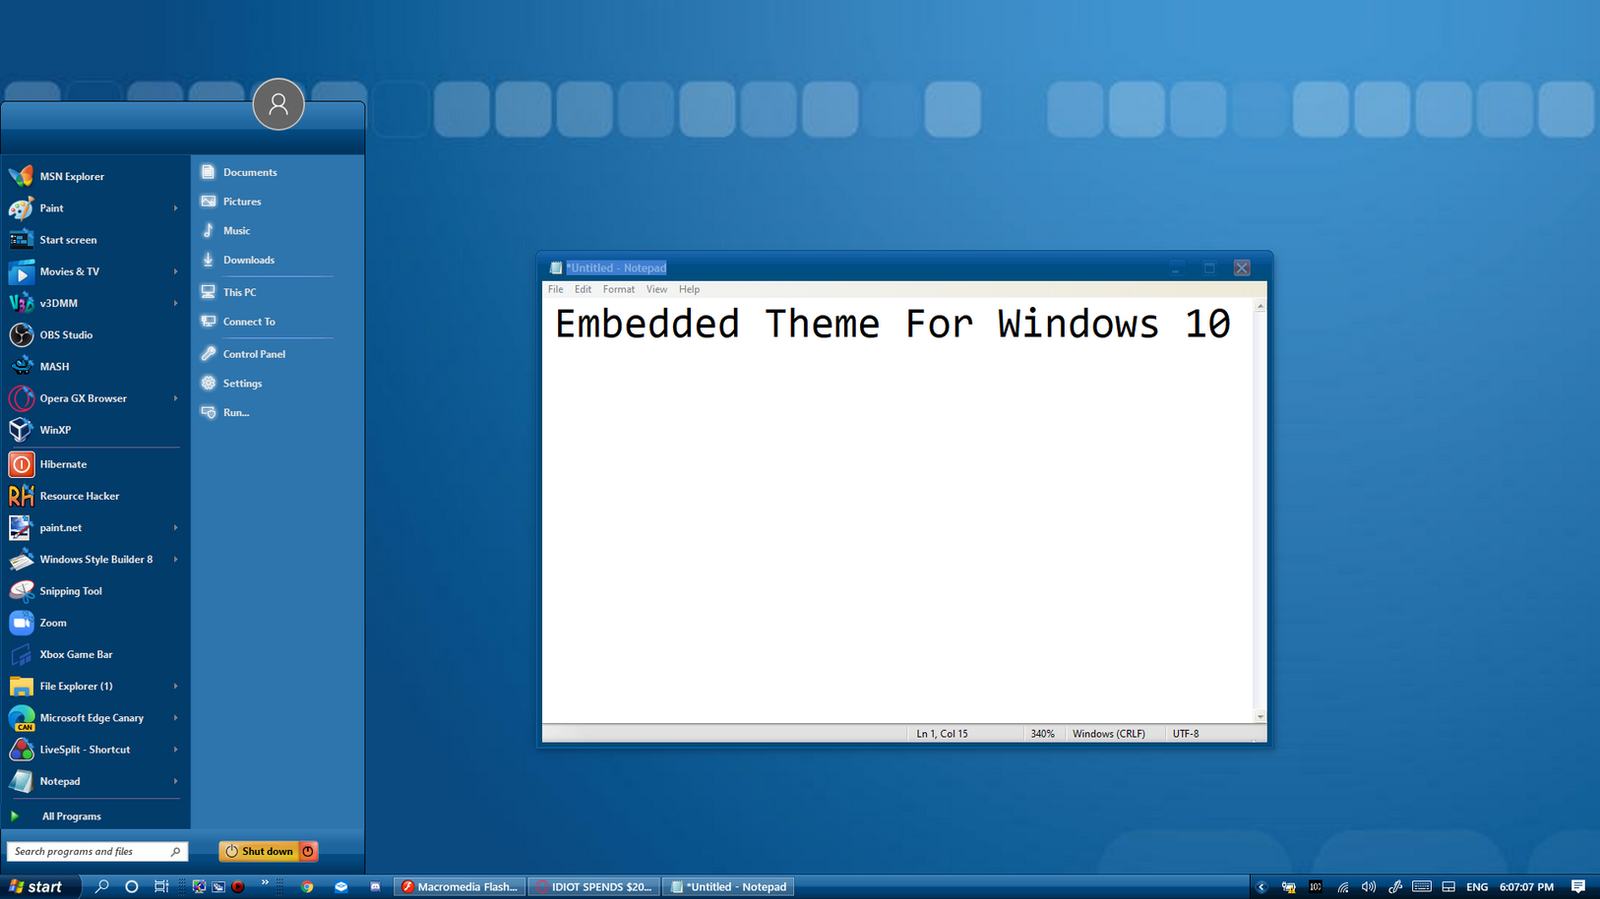Switch to Macromedia Flash taskbar button
Image resolution: width=1600 pixels, height=899 pixels.
(x=459, y=887)
